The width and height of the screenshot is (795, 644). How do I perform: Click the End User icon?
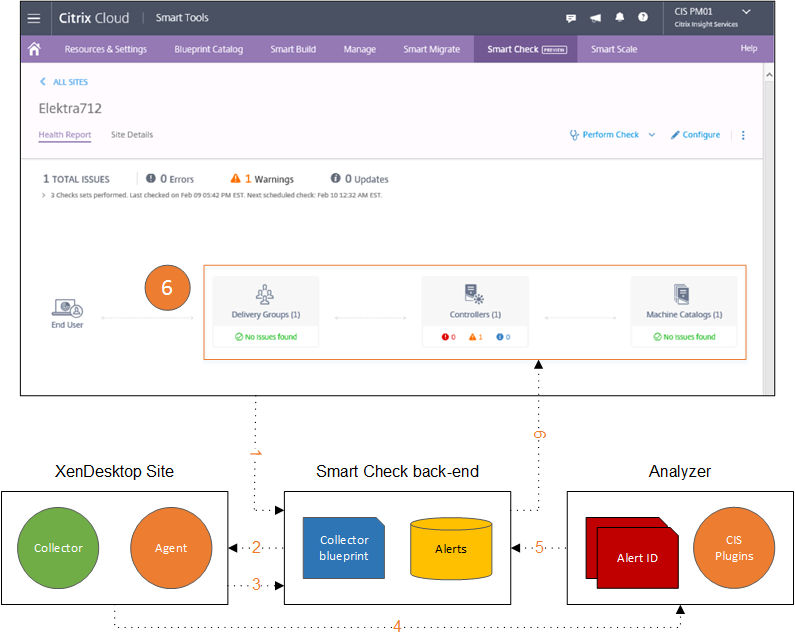point(67,308)
